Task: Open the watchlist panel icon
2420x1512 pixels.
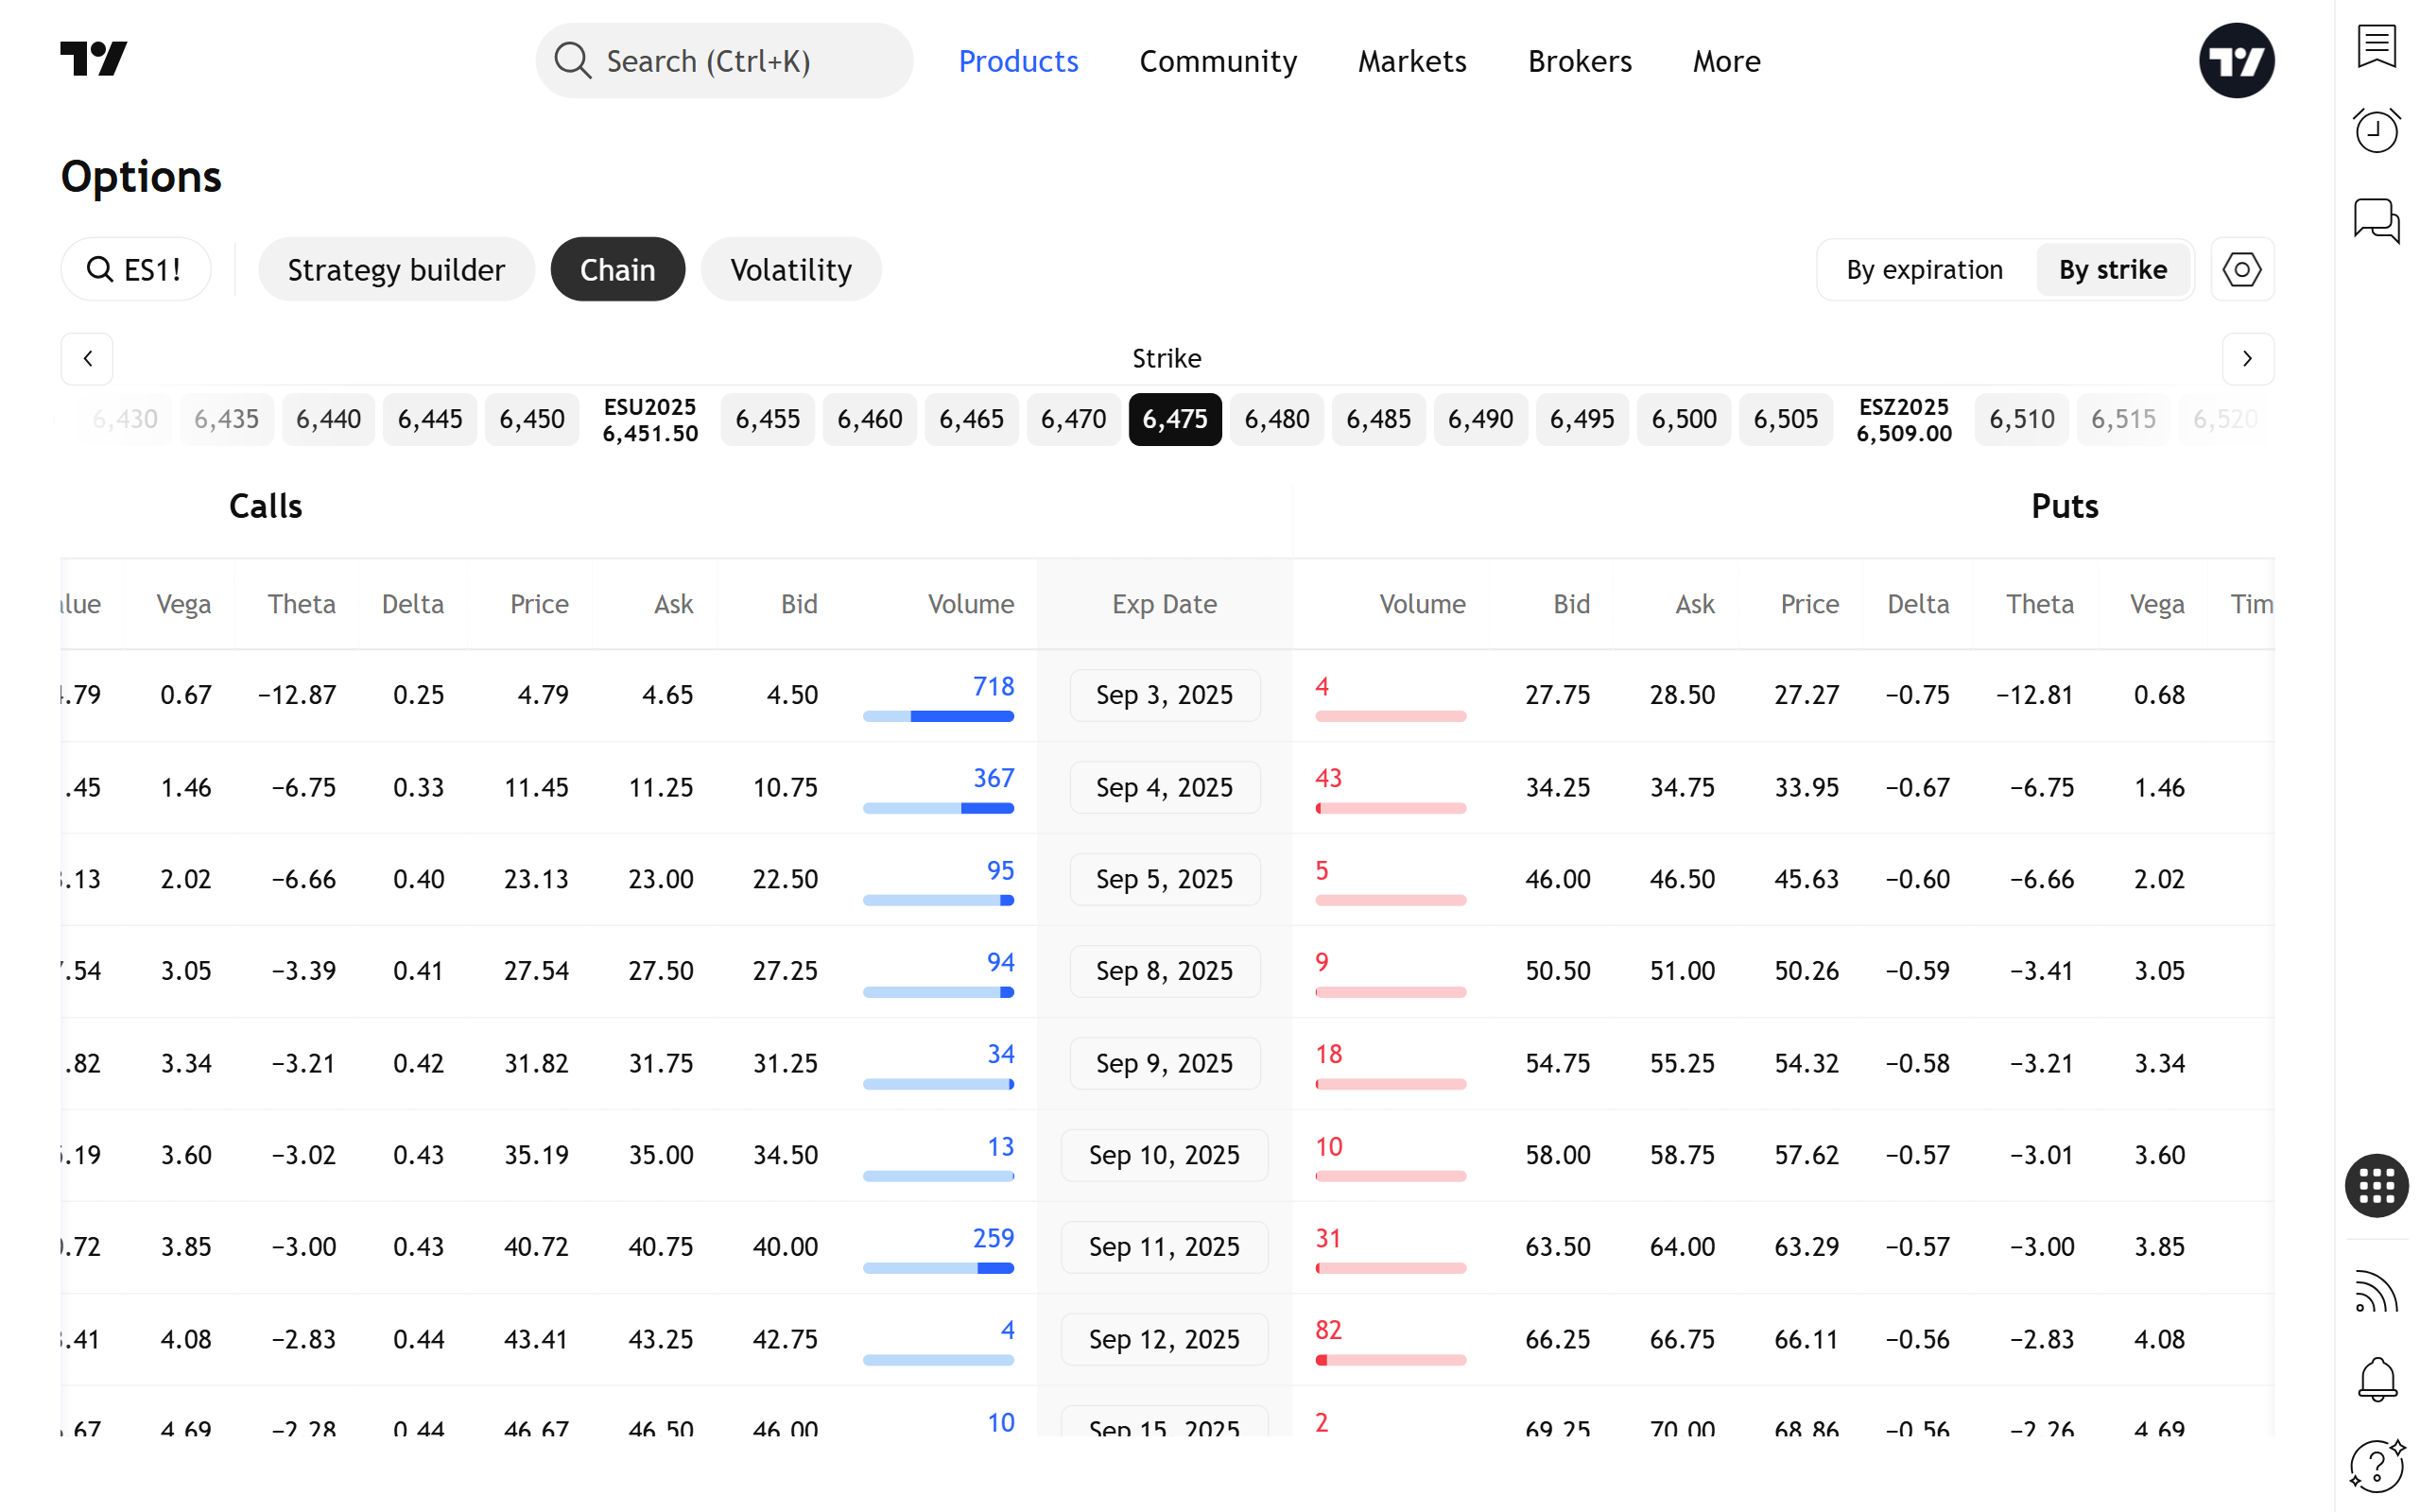Action: (2376, 46)
